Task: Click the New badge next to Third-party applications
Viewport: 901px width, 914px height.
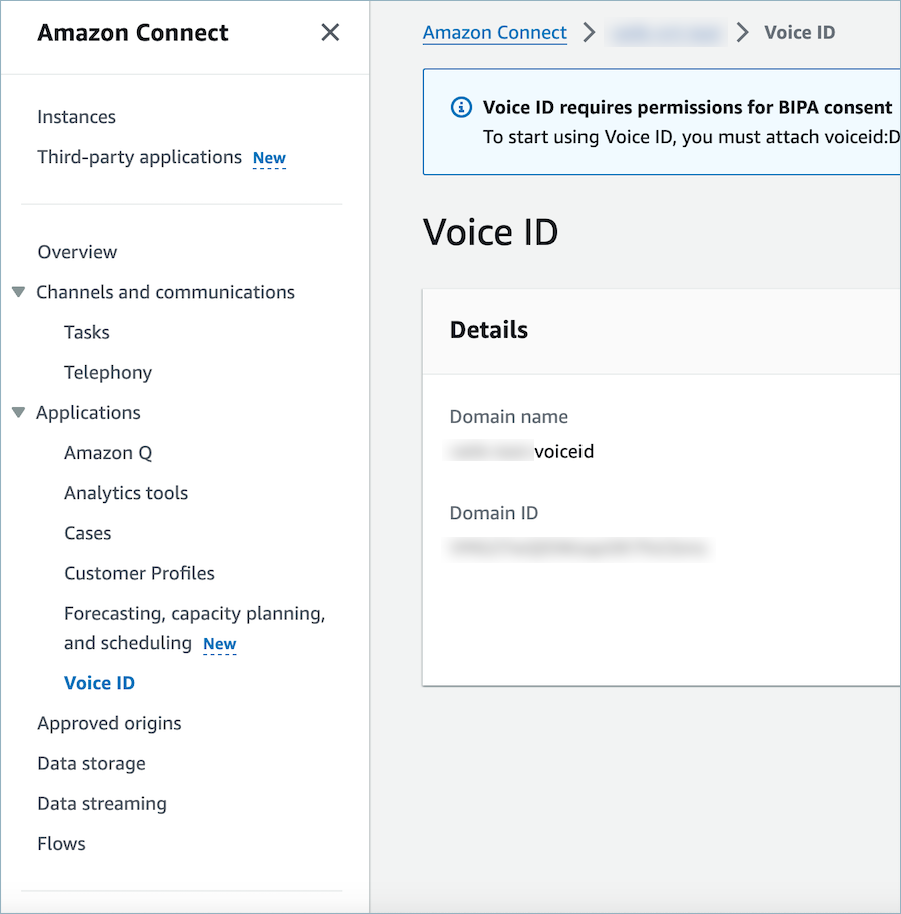Action: pyautogui.click(x=268, y=158)
